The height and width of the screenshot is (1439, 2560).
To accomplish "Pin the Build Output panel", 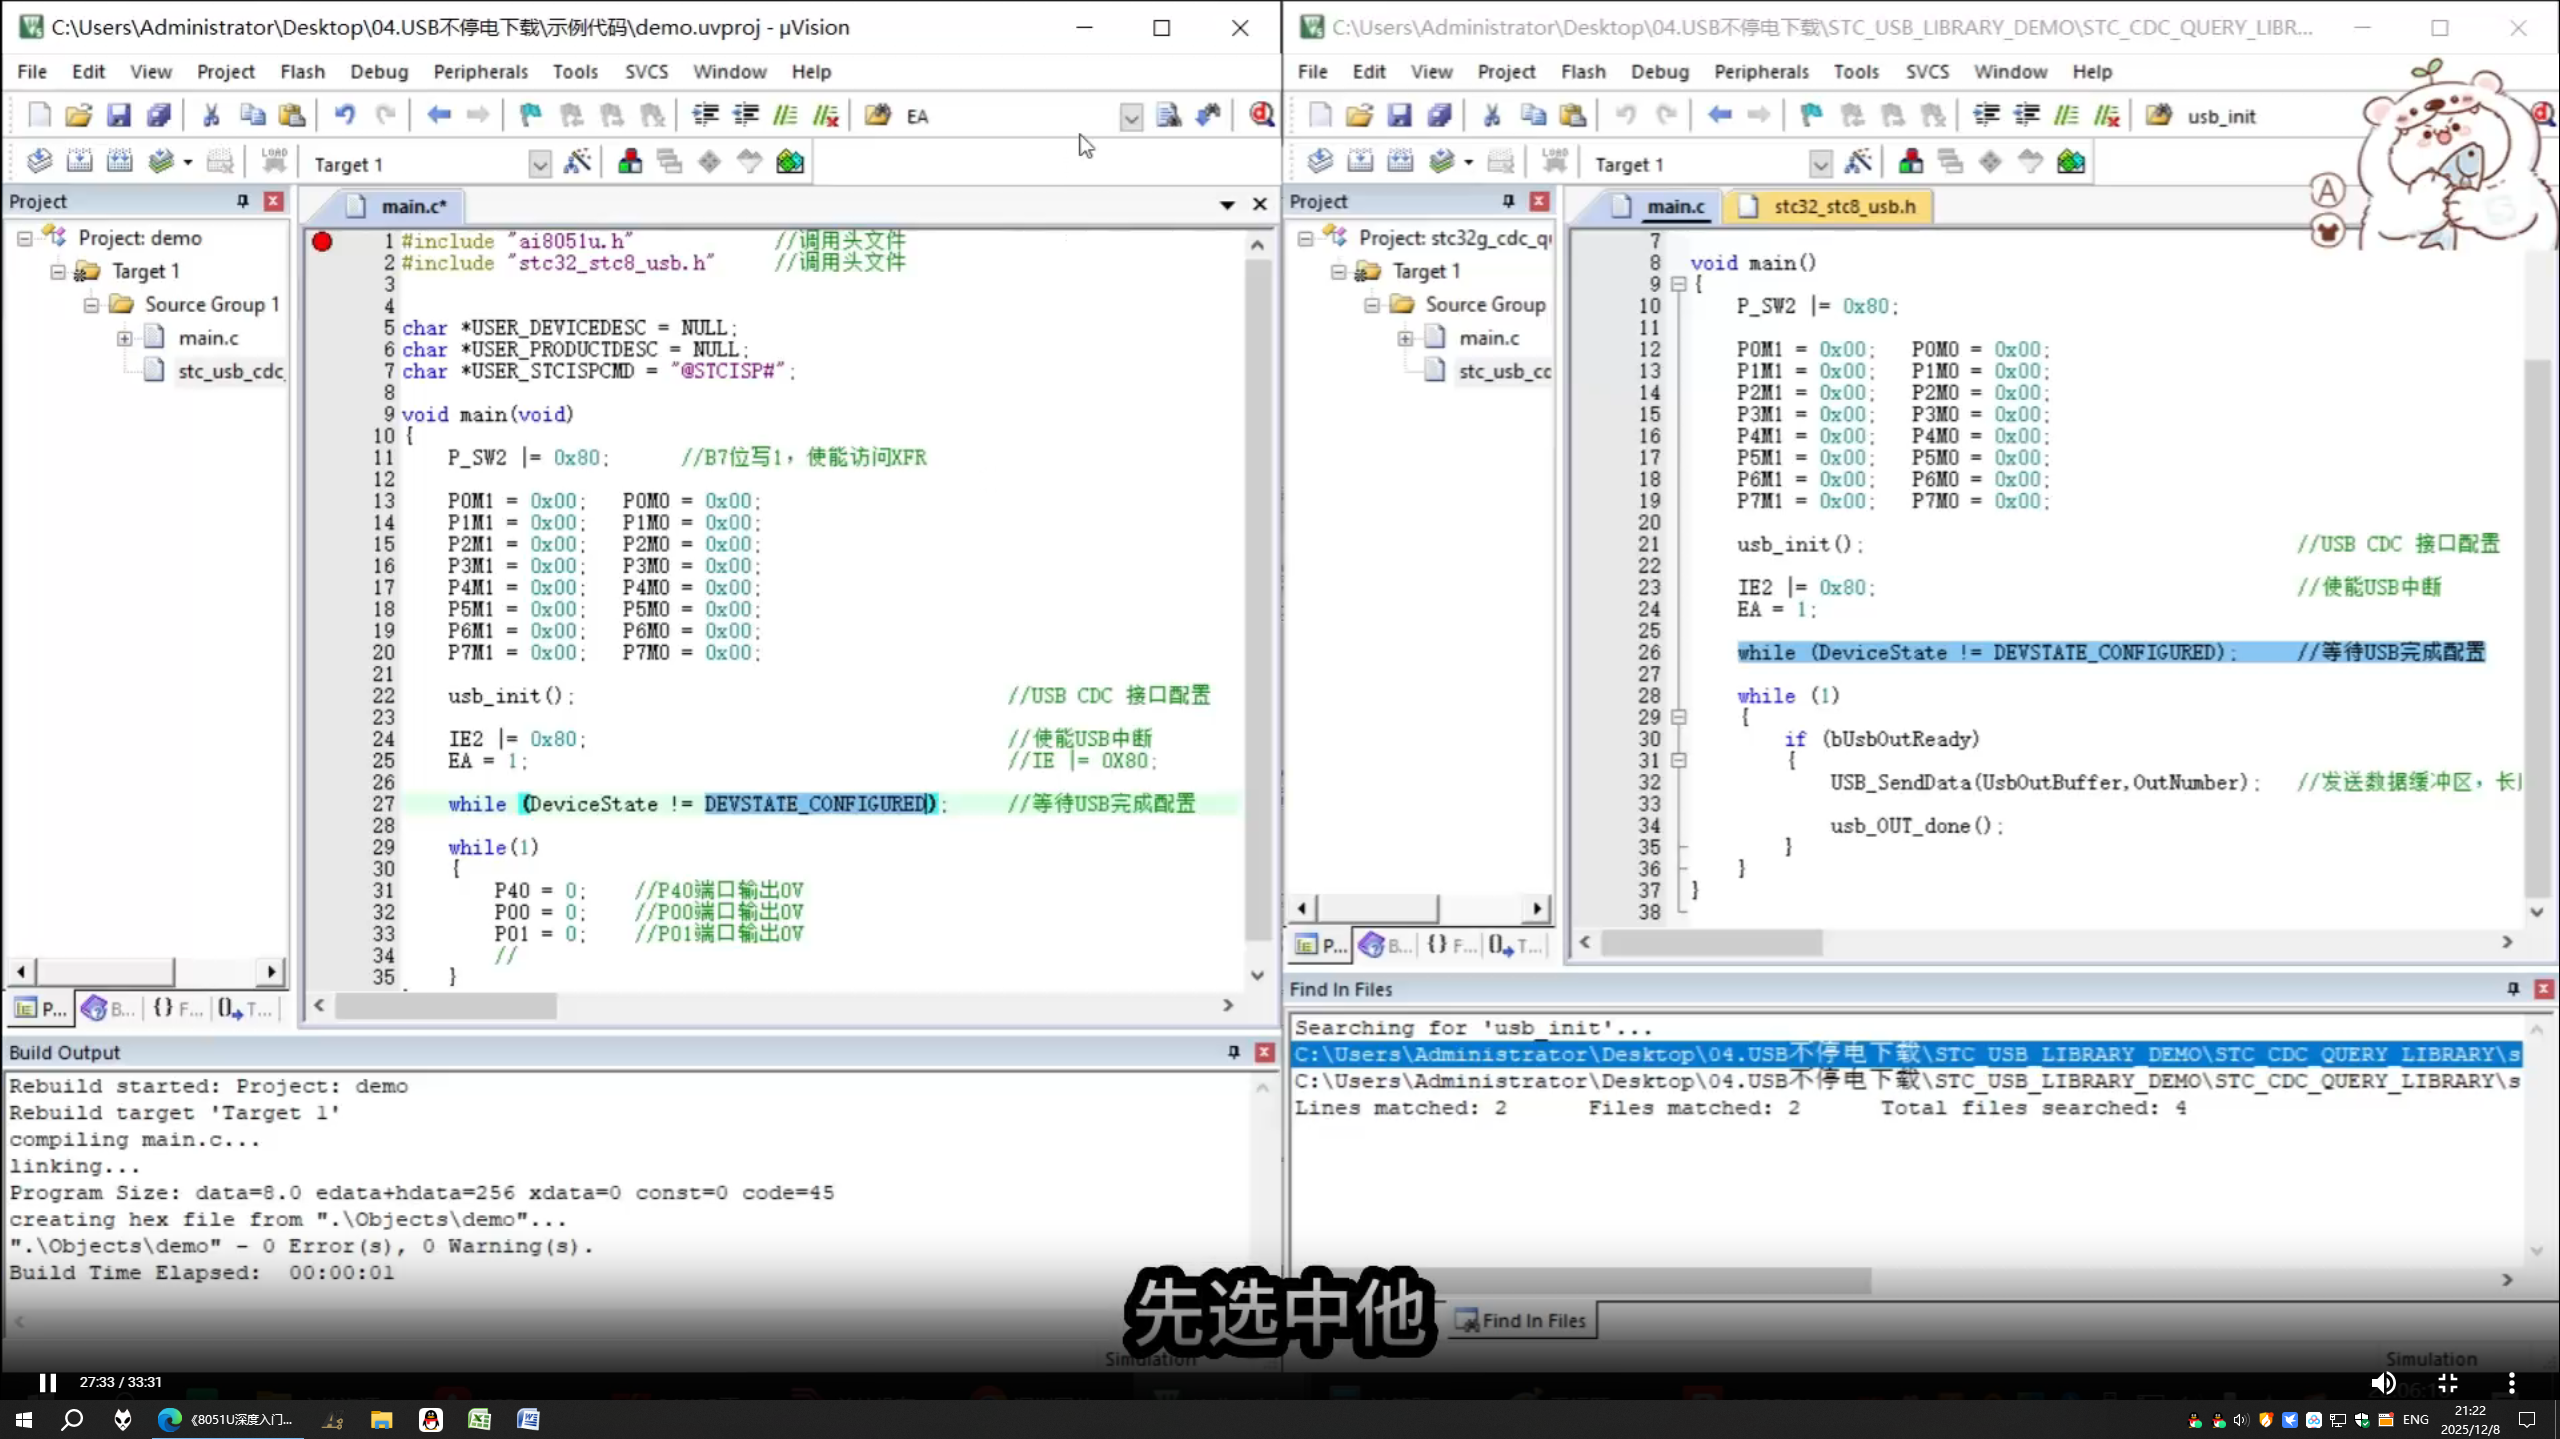I will [1232, 1051].
